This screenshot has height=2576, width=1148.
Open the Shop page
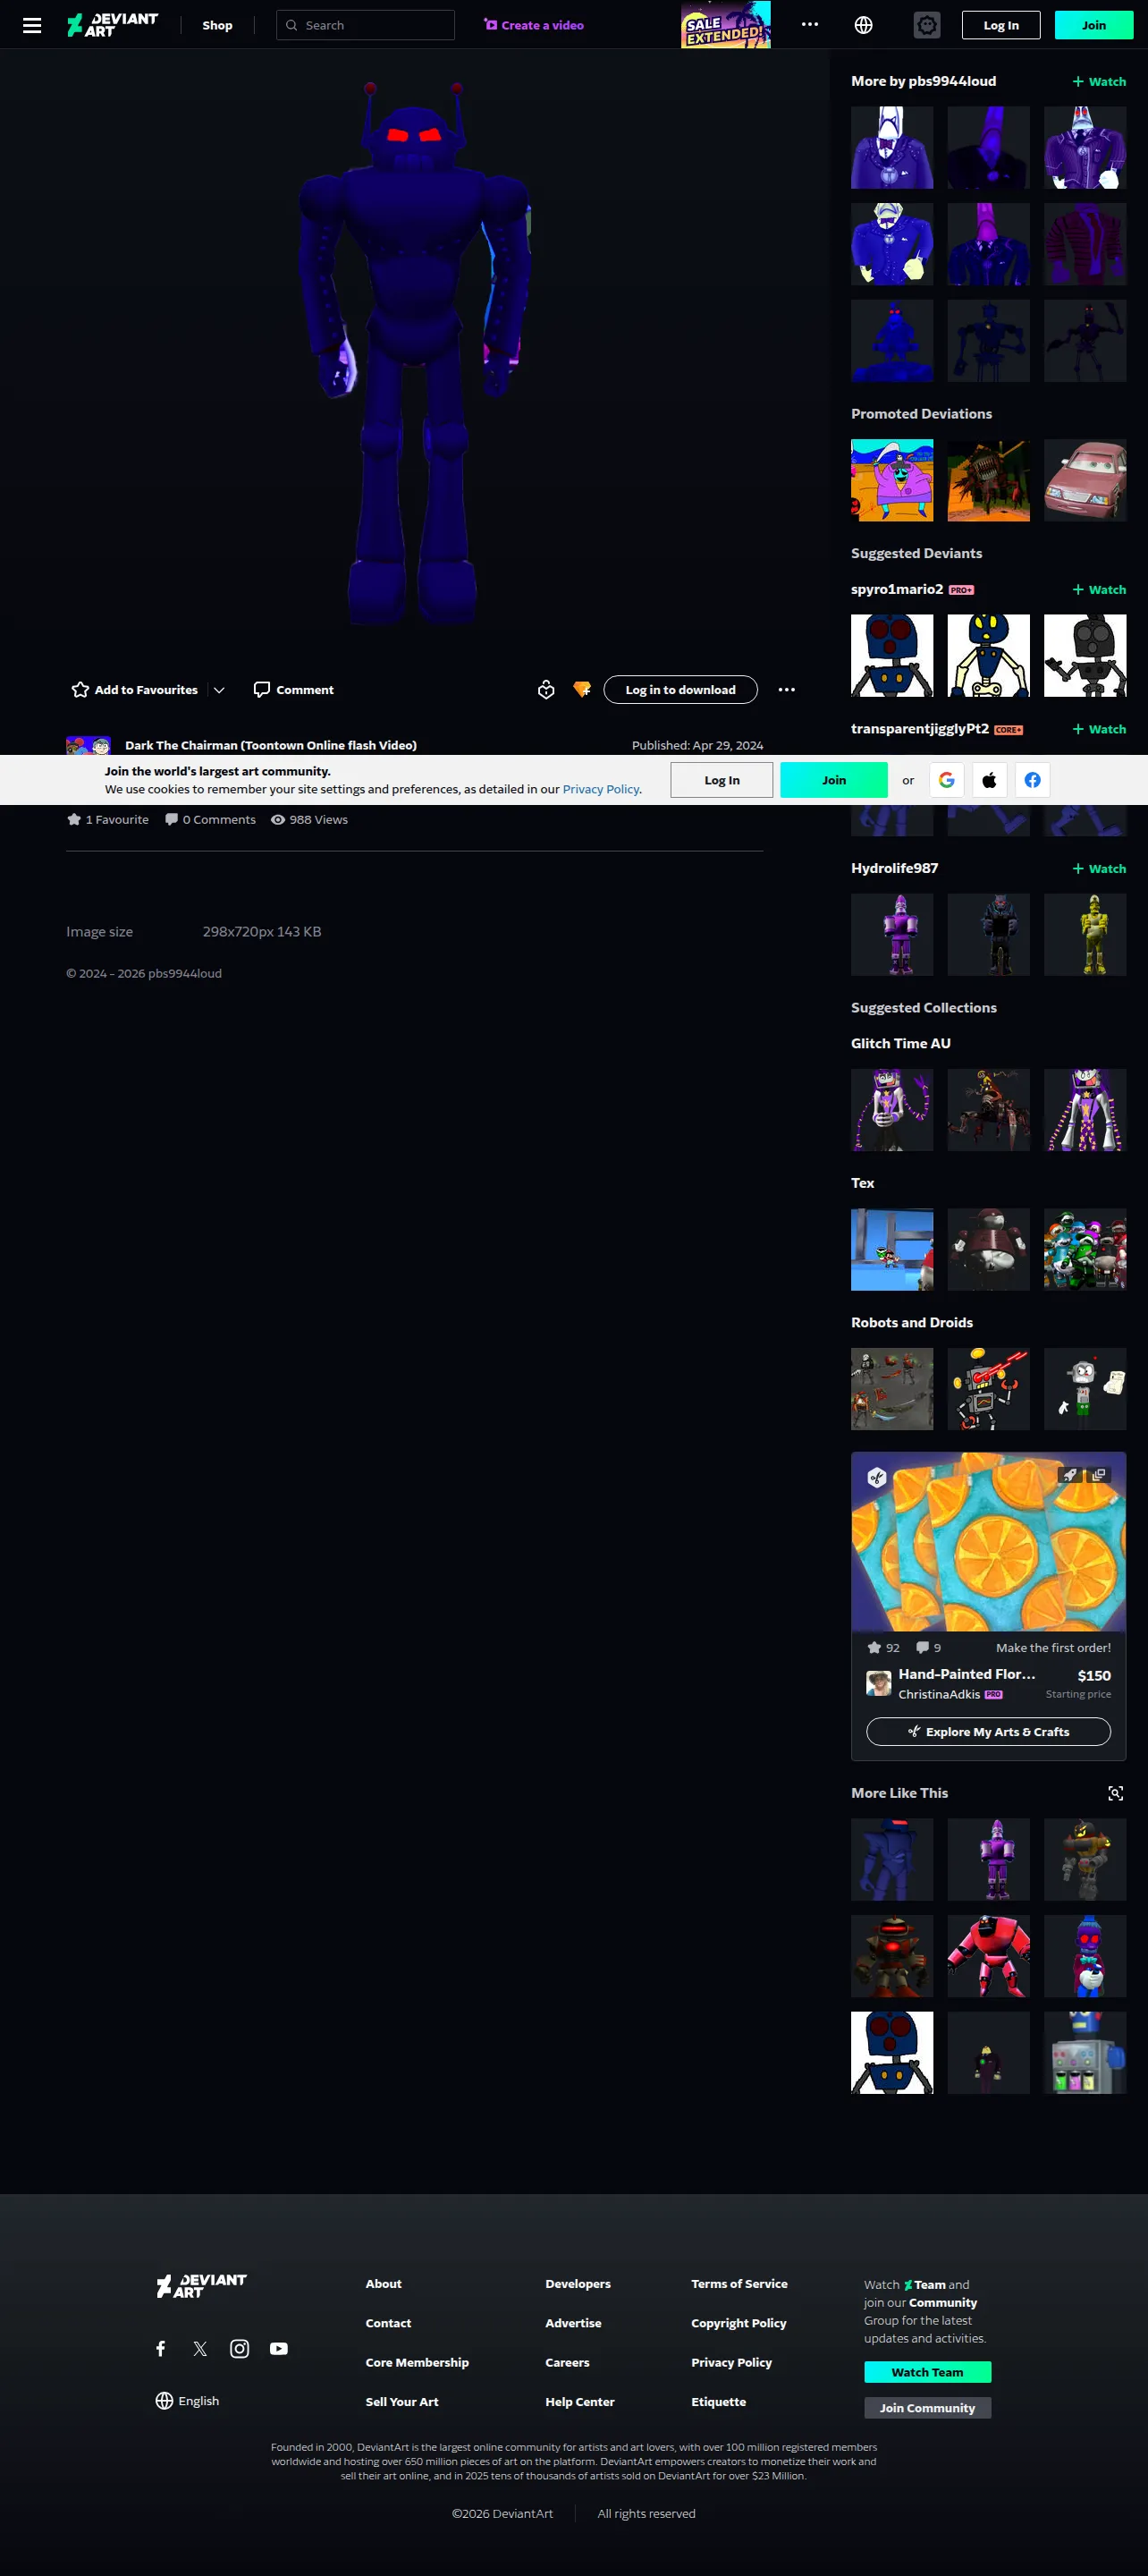[x=217, y=25]
